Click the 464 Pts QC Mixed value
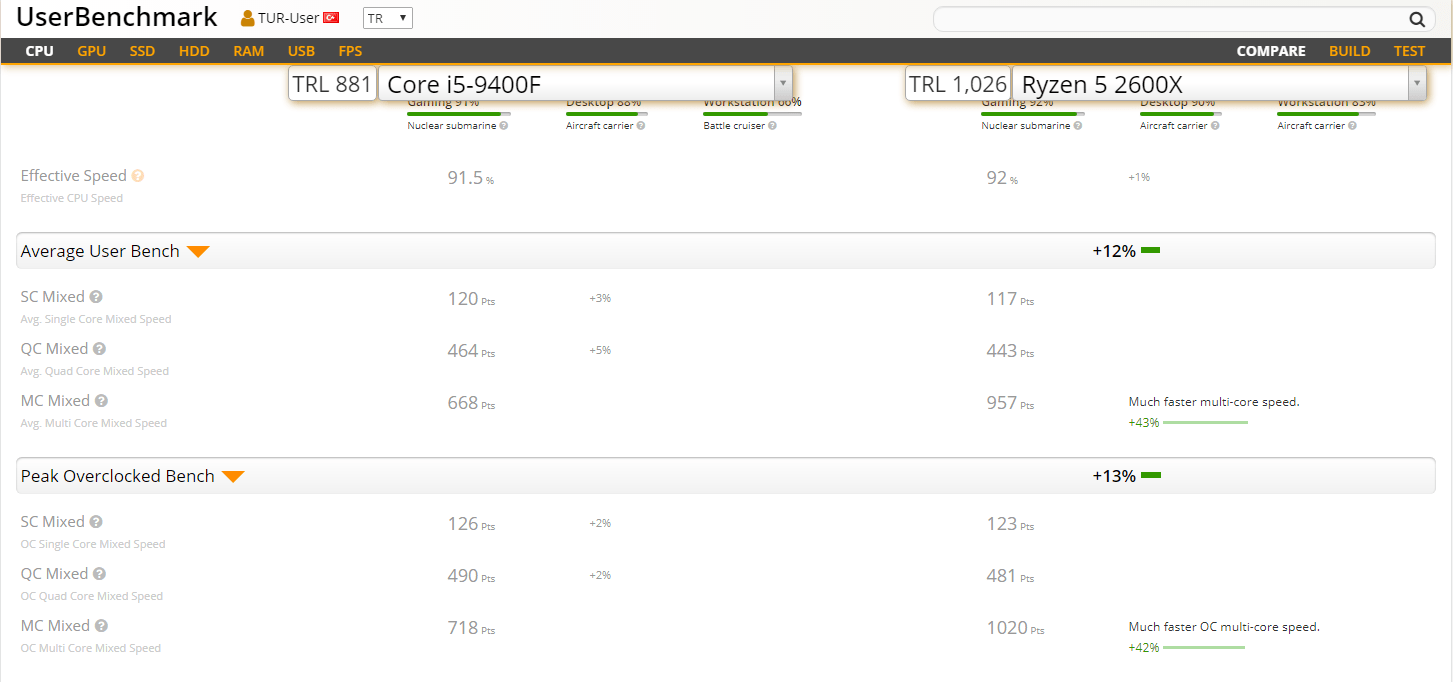Image resolution: width=1453 pixels, height=682 pixels. [471, 352]
